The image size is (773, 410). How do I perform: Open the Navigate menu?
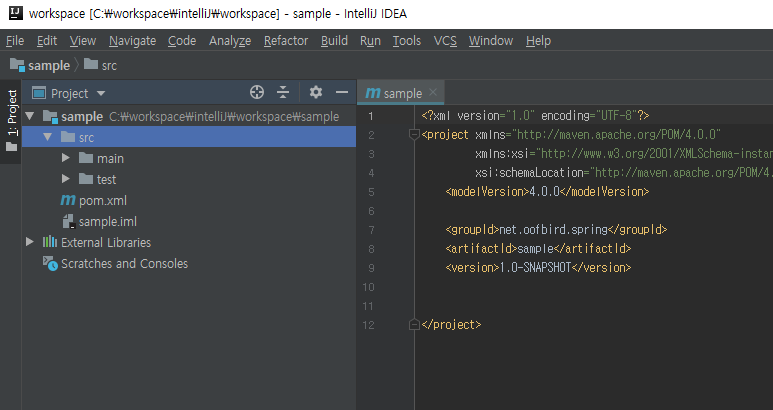133,41
